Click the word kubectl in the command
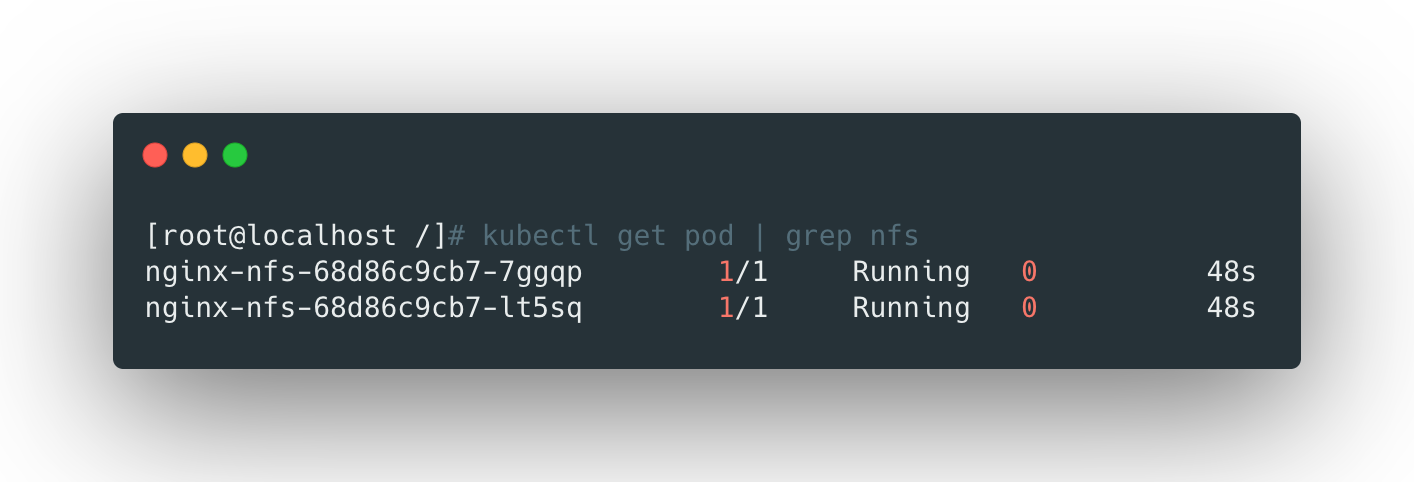1414x482 pixels. point(540,236)
